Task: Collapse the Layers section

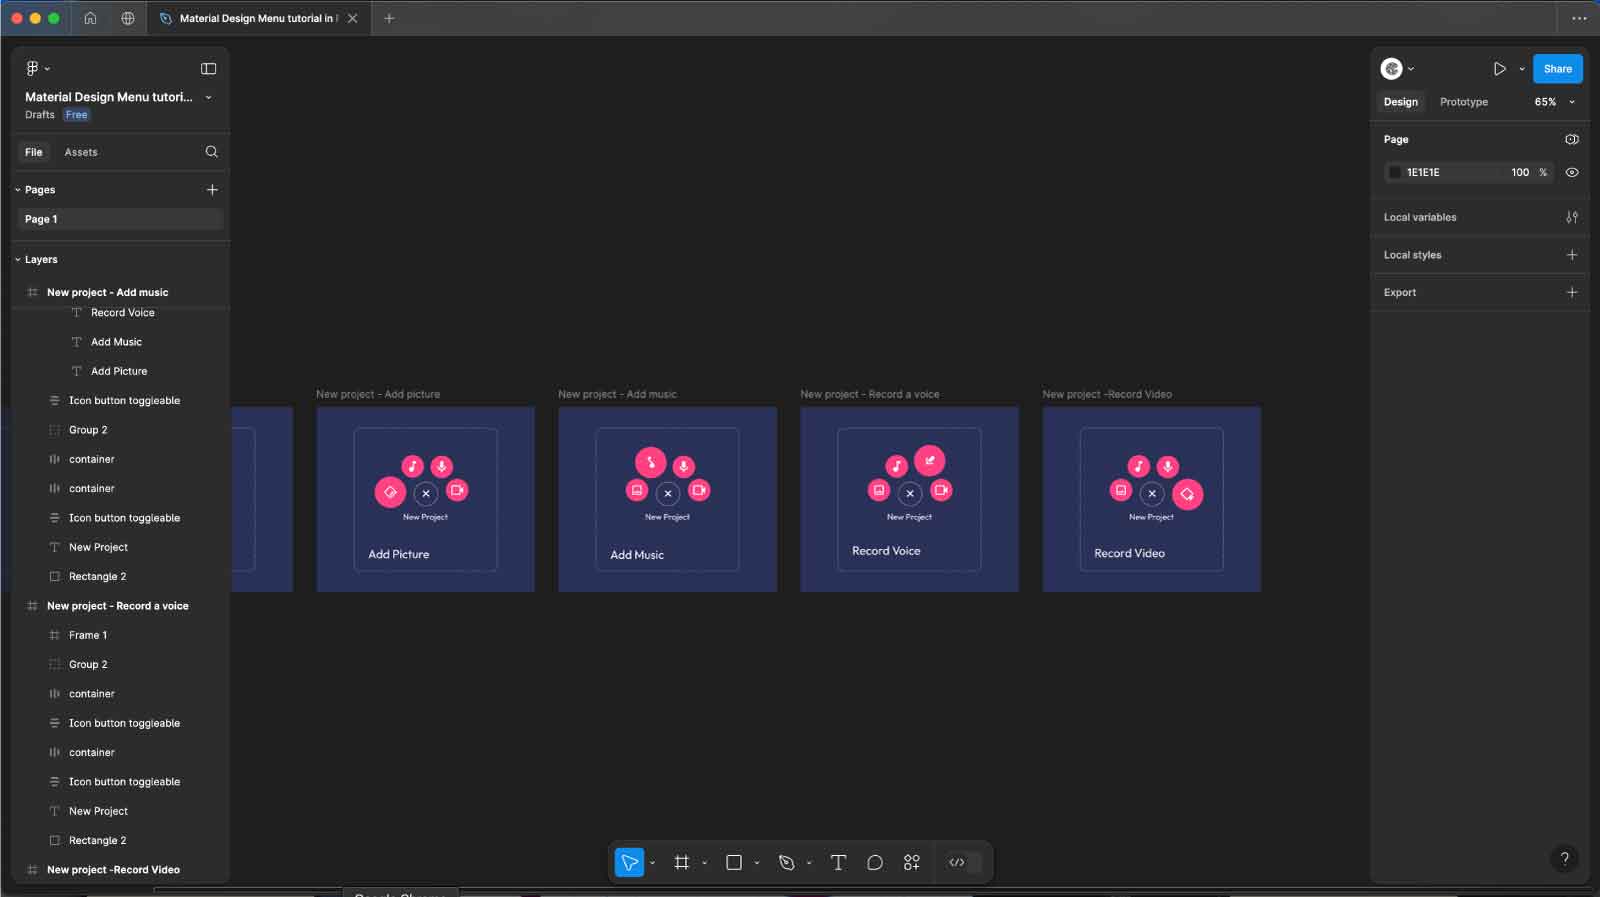Action: [18, 260]
